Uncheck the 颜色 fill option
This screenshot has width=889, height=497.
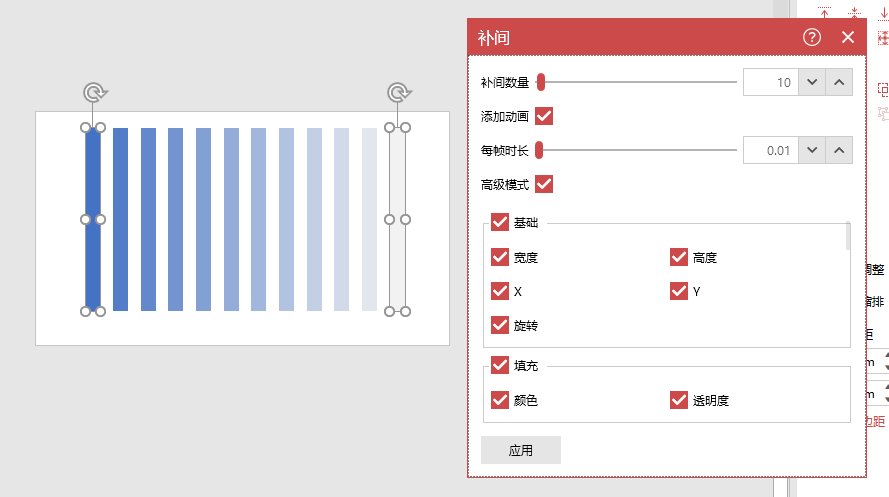pyautogui.click(x=500, y=401)
